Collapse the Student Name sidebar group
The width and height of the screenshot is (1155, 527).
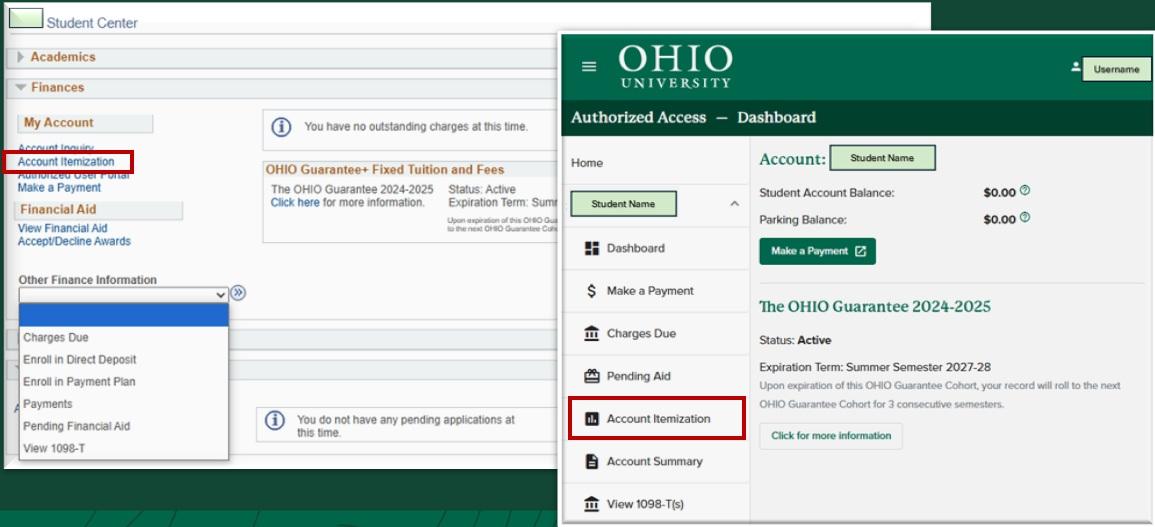734,204
